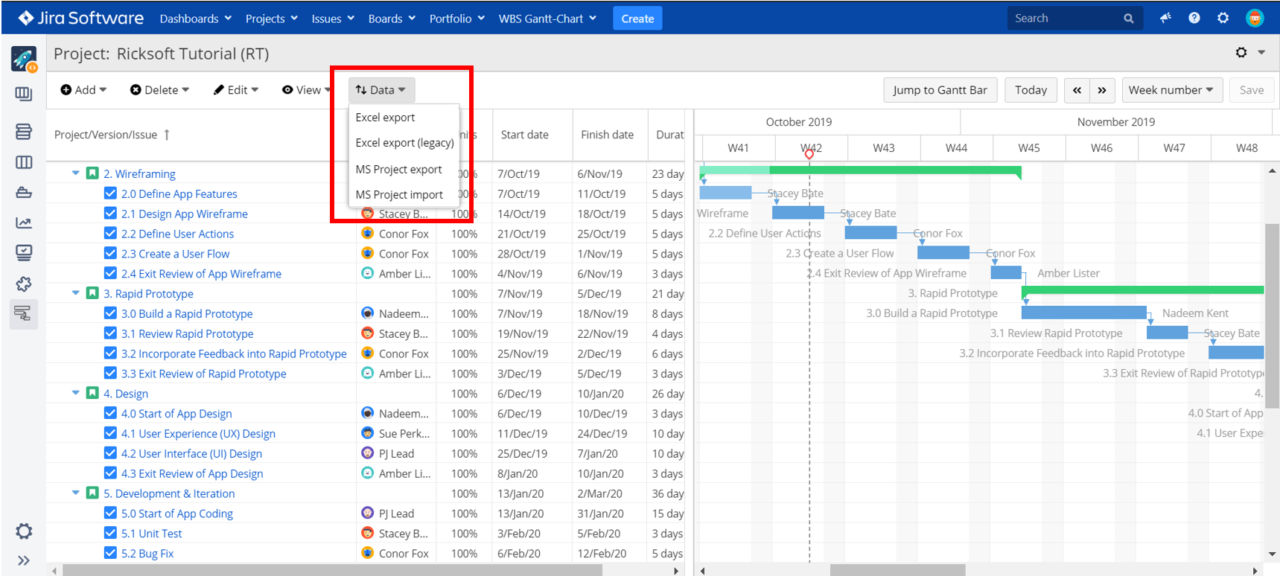Toggle the checkbox icon of 2.0 Define App Features
The height and width of the screenshot is (576, 1280).
click(x=111, y=194)
